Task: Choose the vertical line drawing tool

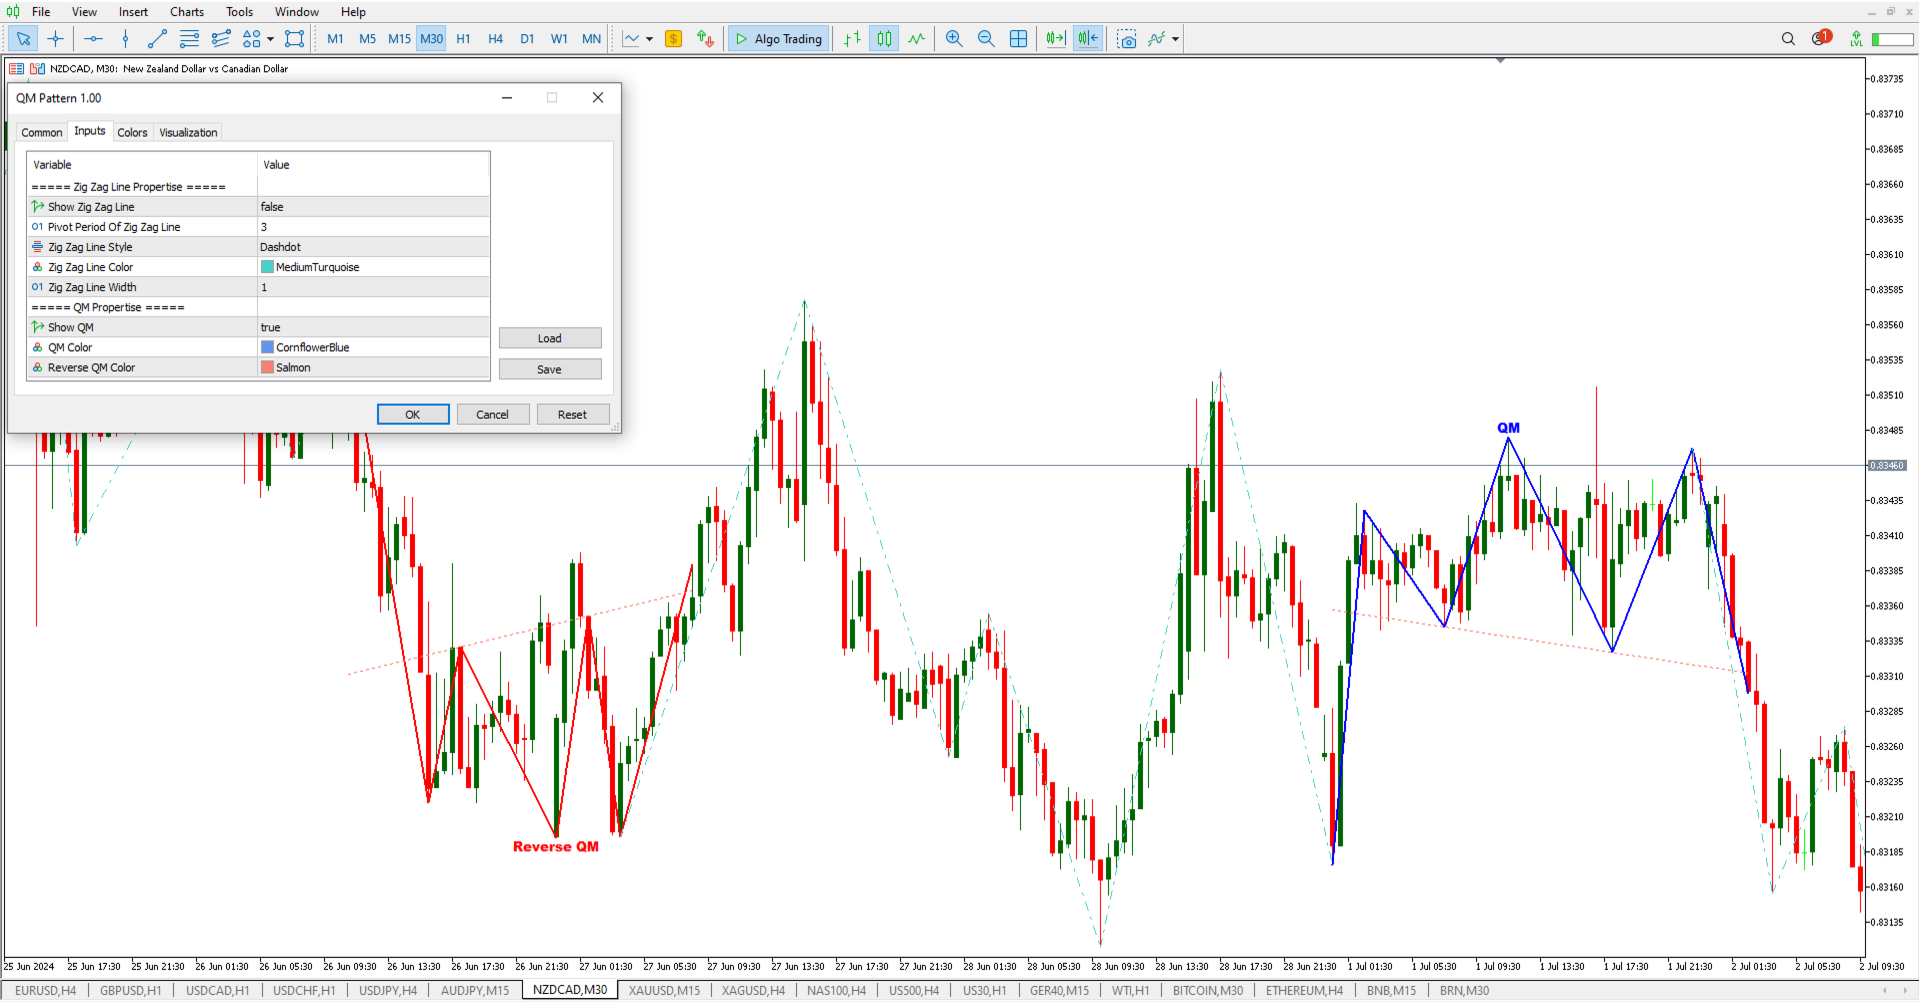Action: [x=125, y=39]
